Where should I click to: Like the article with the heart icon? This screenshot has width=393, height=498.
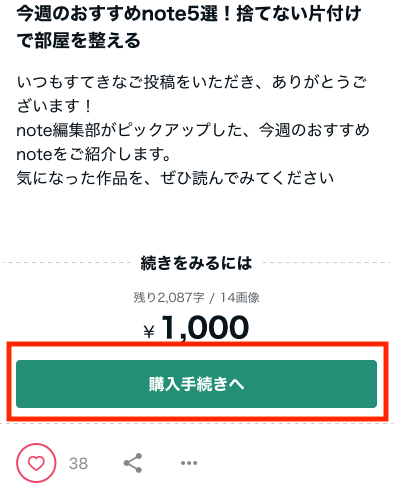(36, 463)
